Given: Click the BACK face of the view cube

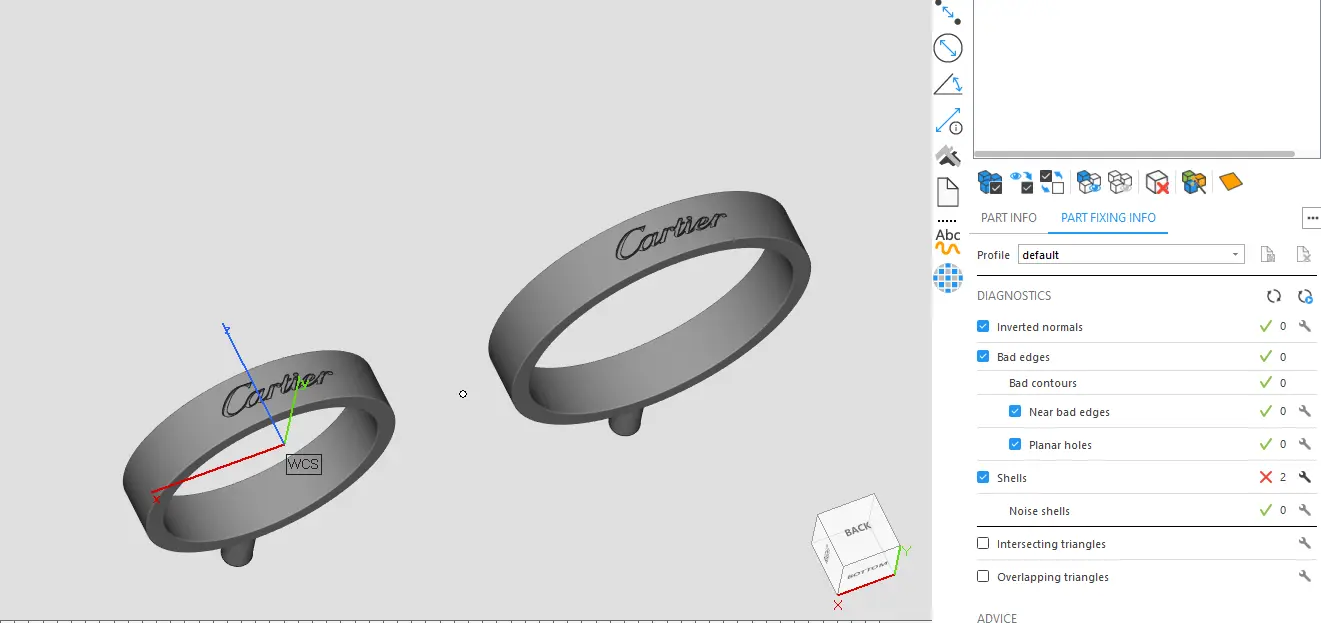Looking at the screenshot, I should point(856,530).
